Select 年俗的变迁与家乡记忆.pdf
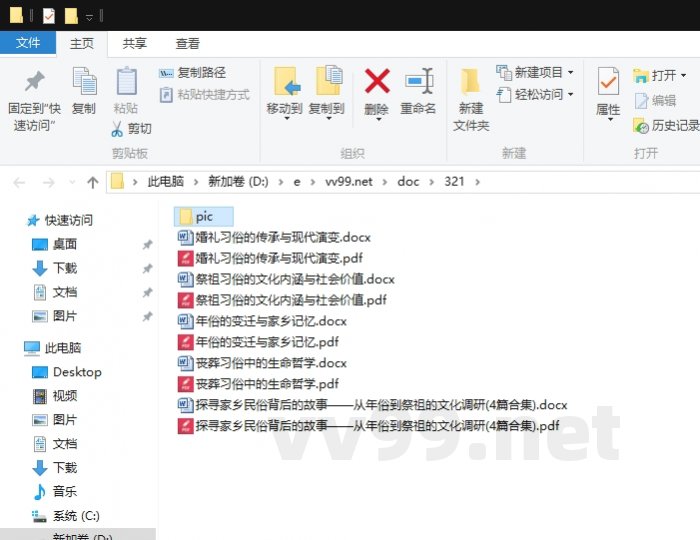This screenshot has height=540, width=700. (x=258, y=342)
